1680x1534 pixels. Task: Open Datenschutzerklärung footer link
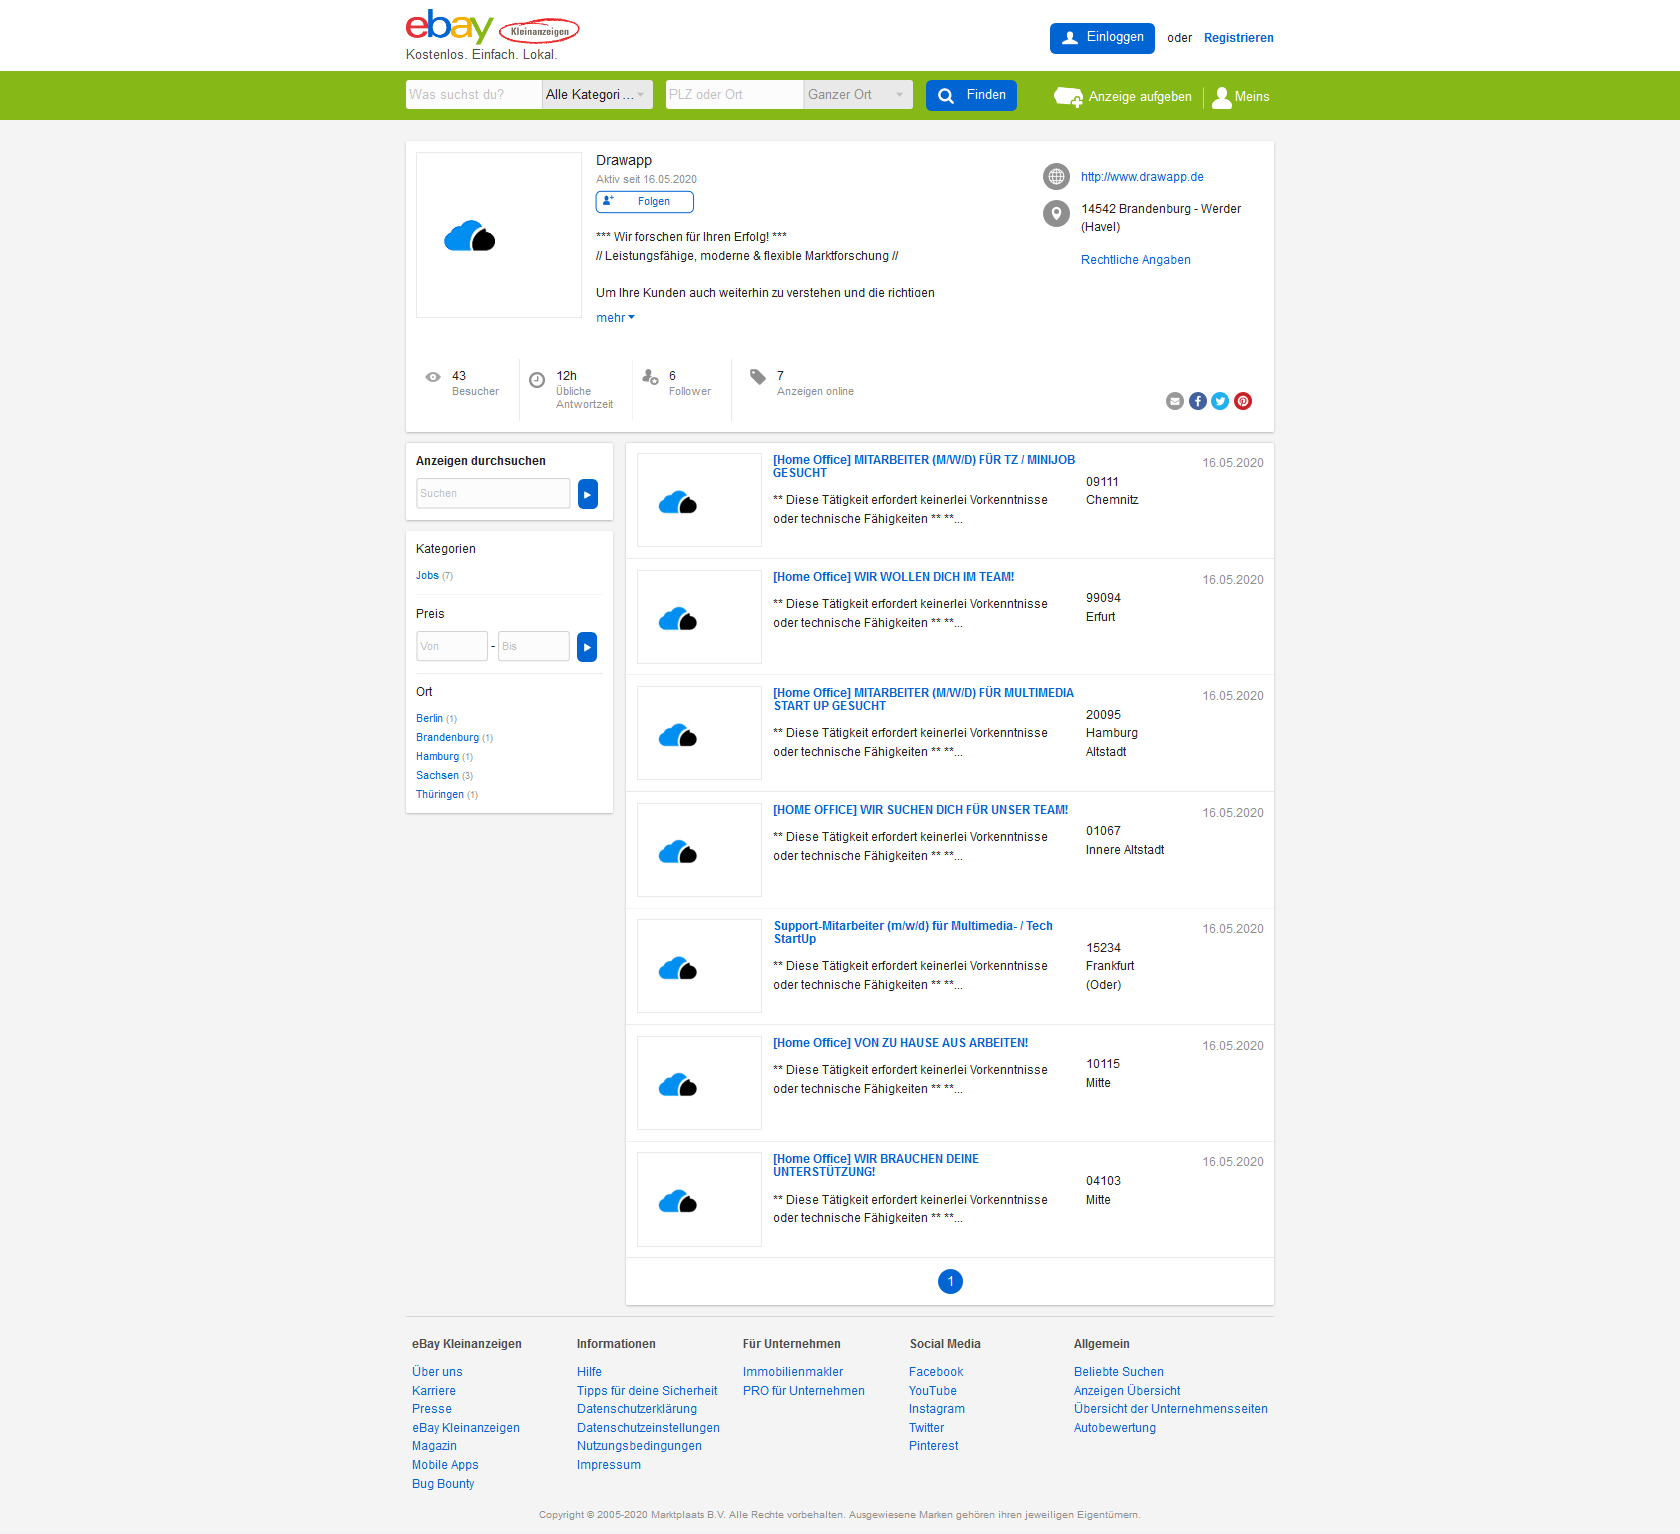637,1409
